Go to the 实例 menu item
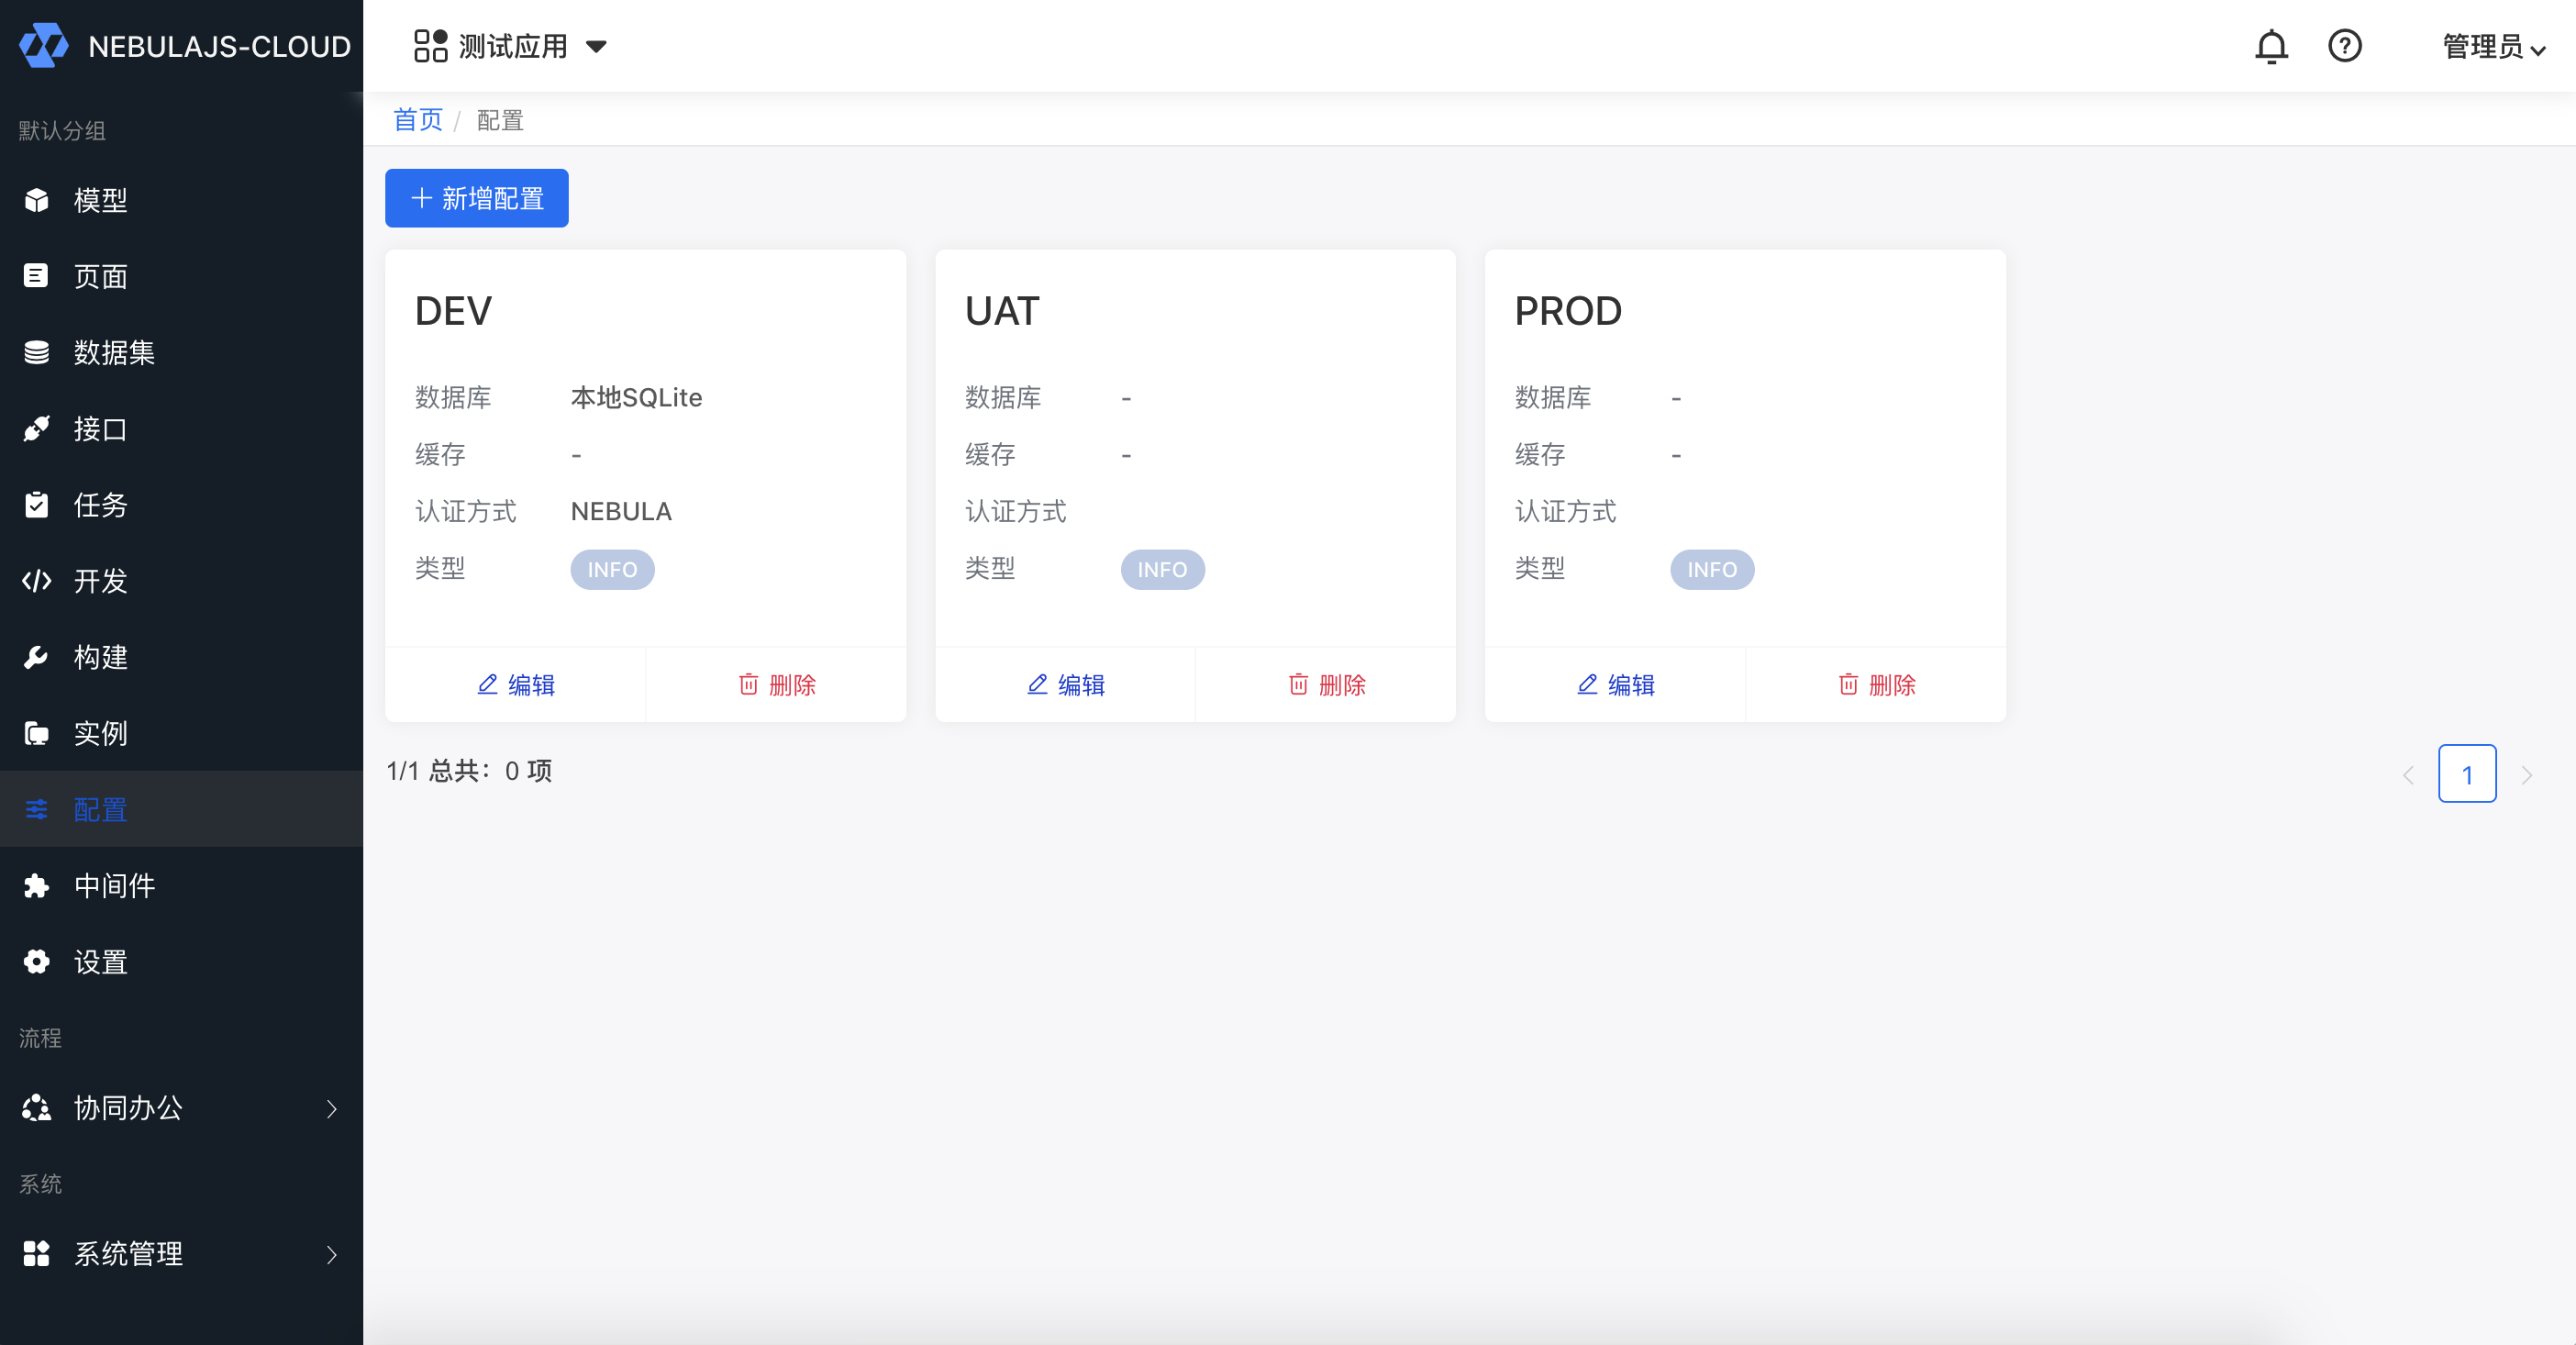Image resolution: width=2576 pixels, height=1345 pixels. point(100,733)
